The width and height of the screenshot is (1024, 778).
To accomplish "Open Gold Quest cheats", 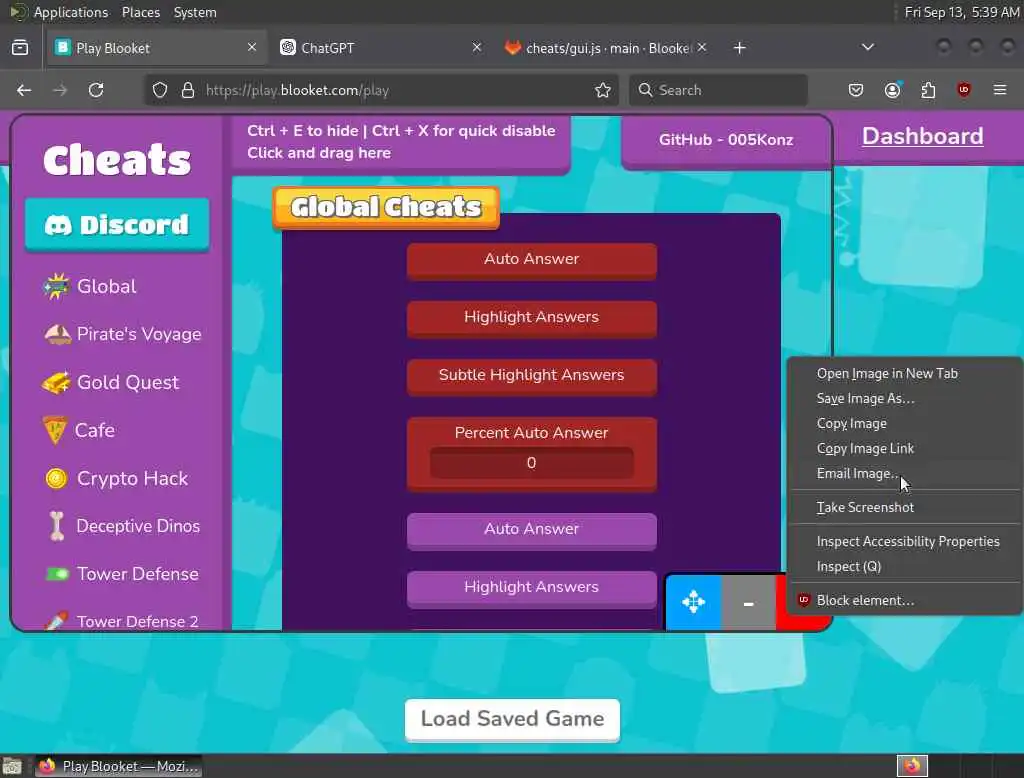I will 110,382.
